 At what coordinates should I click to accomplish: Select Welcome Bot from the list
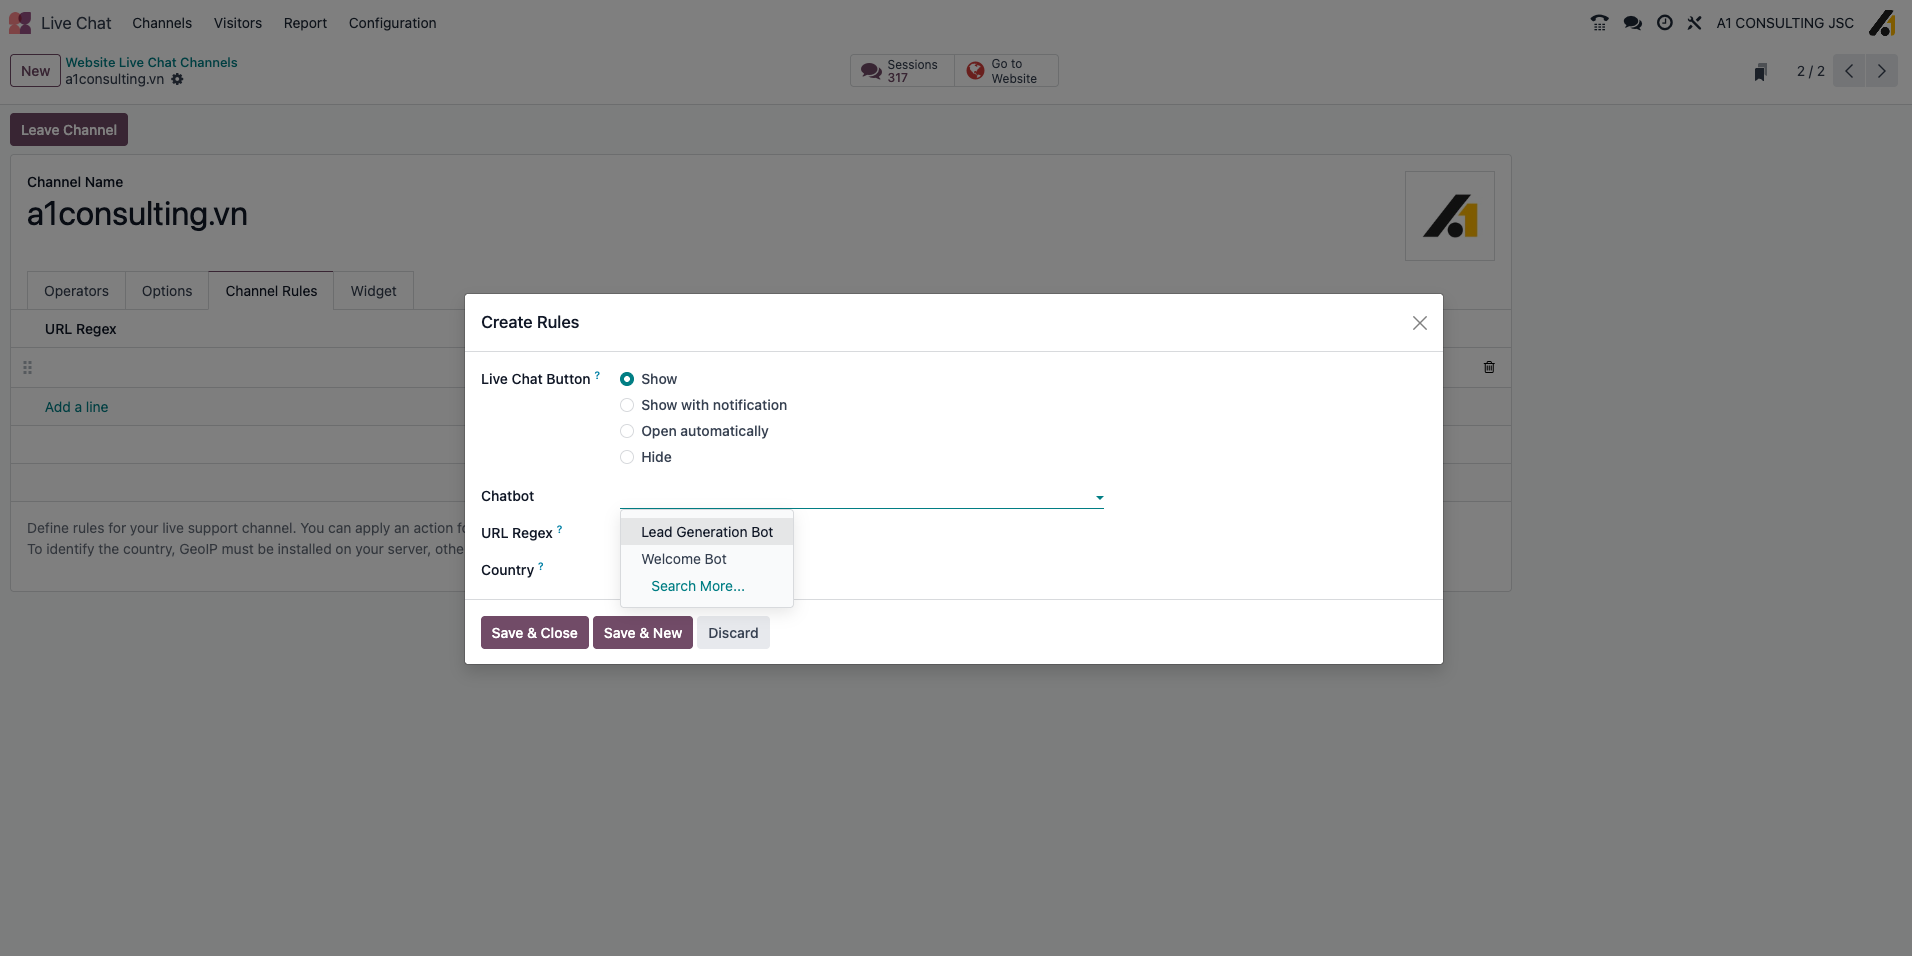coord(683,559)
